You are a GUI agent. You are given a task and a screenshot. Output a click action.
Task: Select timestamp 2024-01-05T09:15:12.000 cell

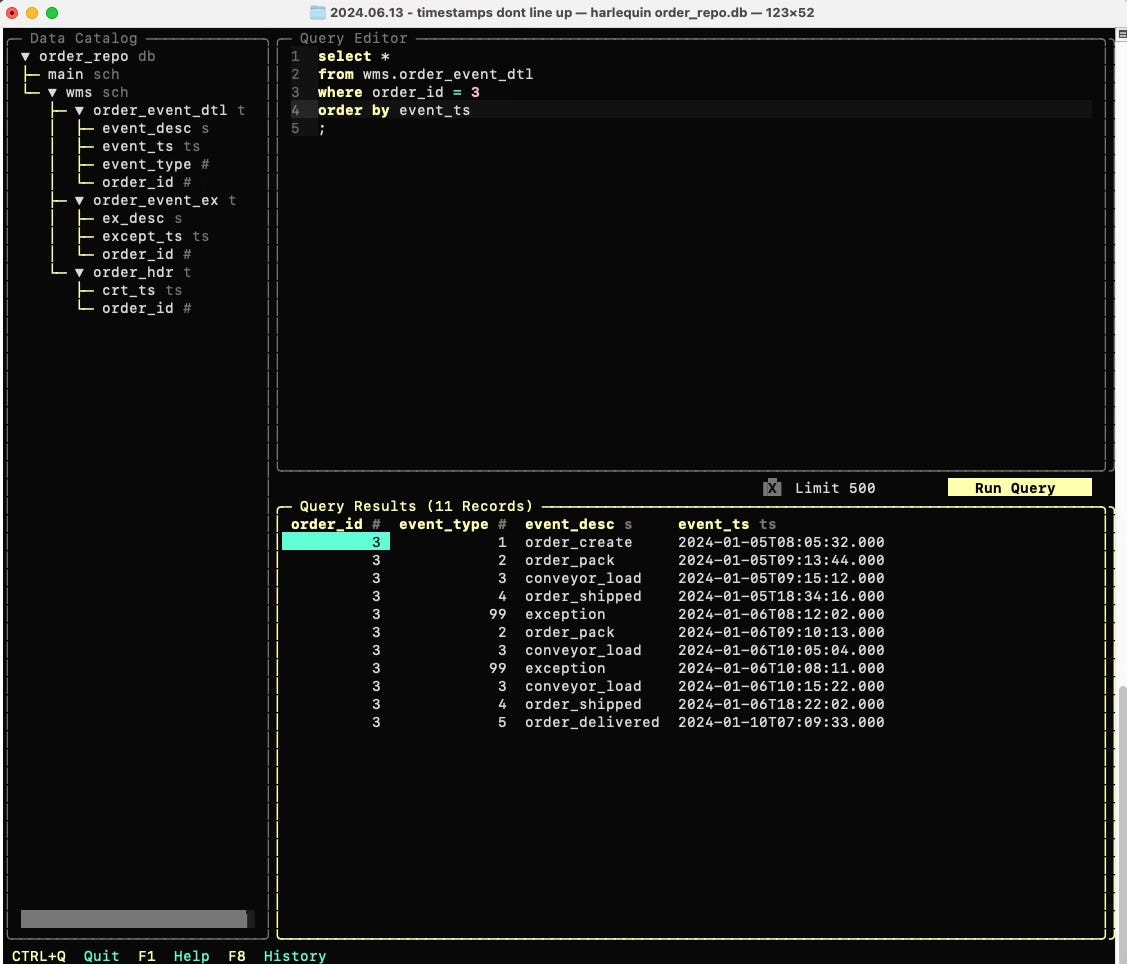click(x=781, y=578)
